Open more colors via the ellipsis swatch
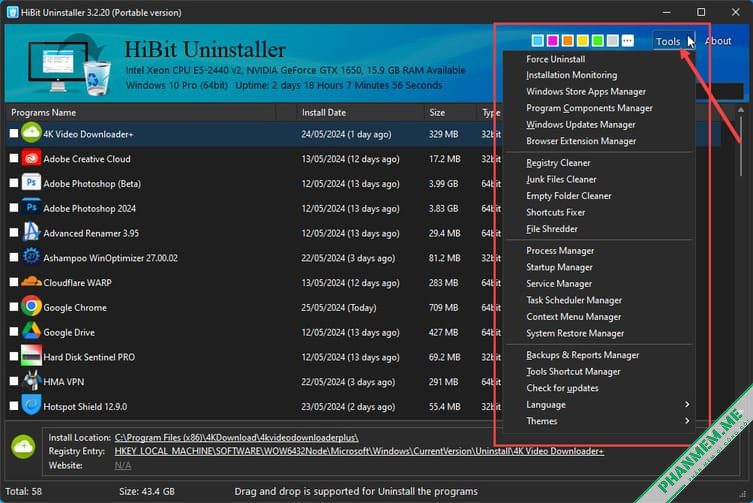 tap(627, 41)
